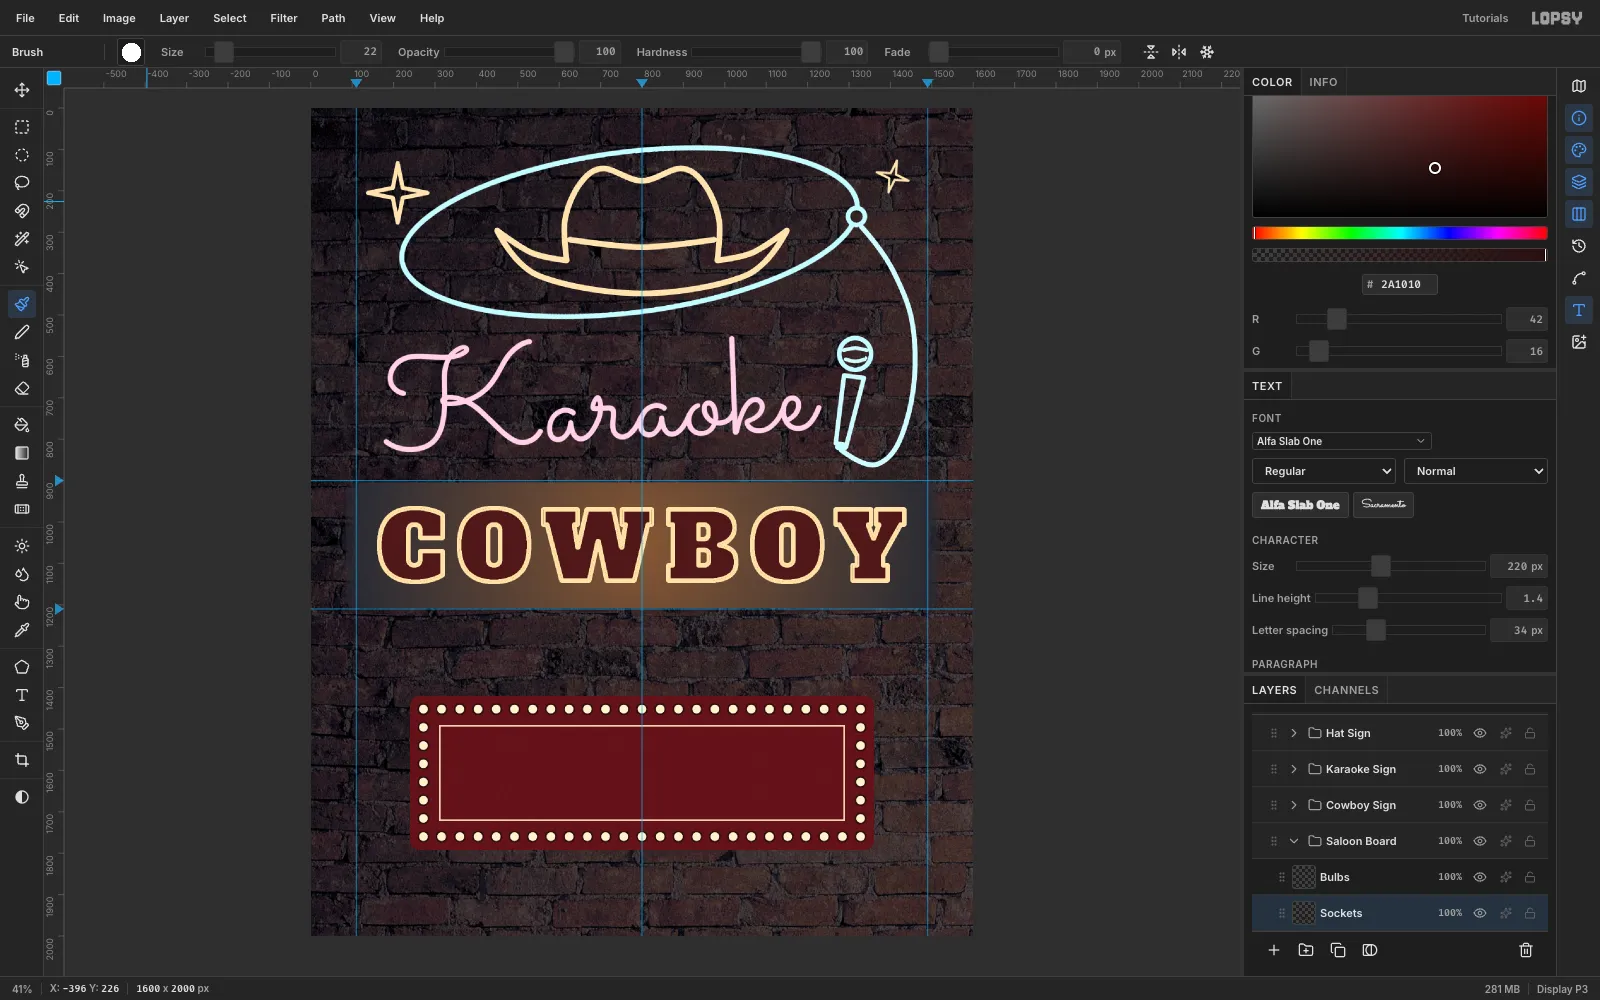This screenshot has height=1000, width=1600.
Task: Hide the Sockets layer
Action: 1480,913
